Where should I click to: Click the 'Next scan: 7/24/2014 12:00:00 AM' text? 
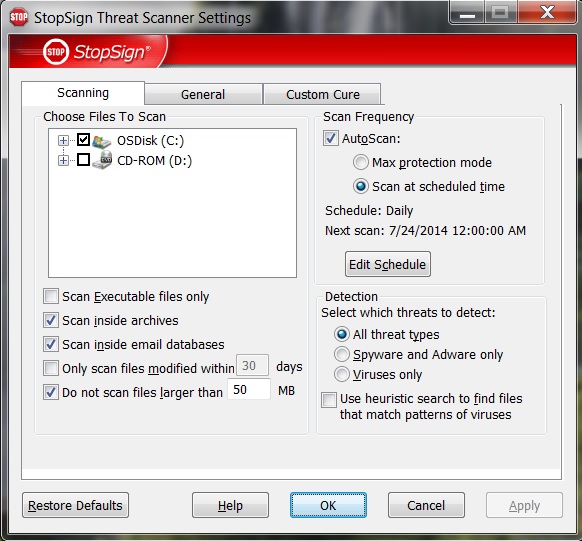point(425,231)
